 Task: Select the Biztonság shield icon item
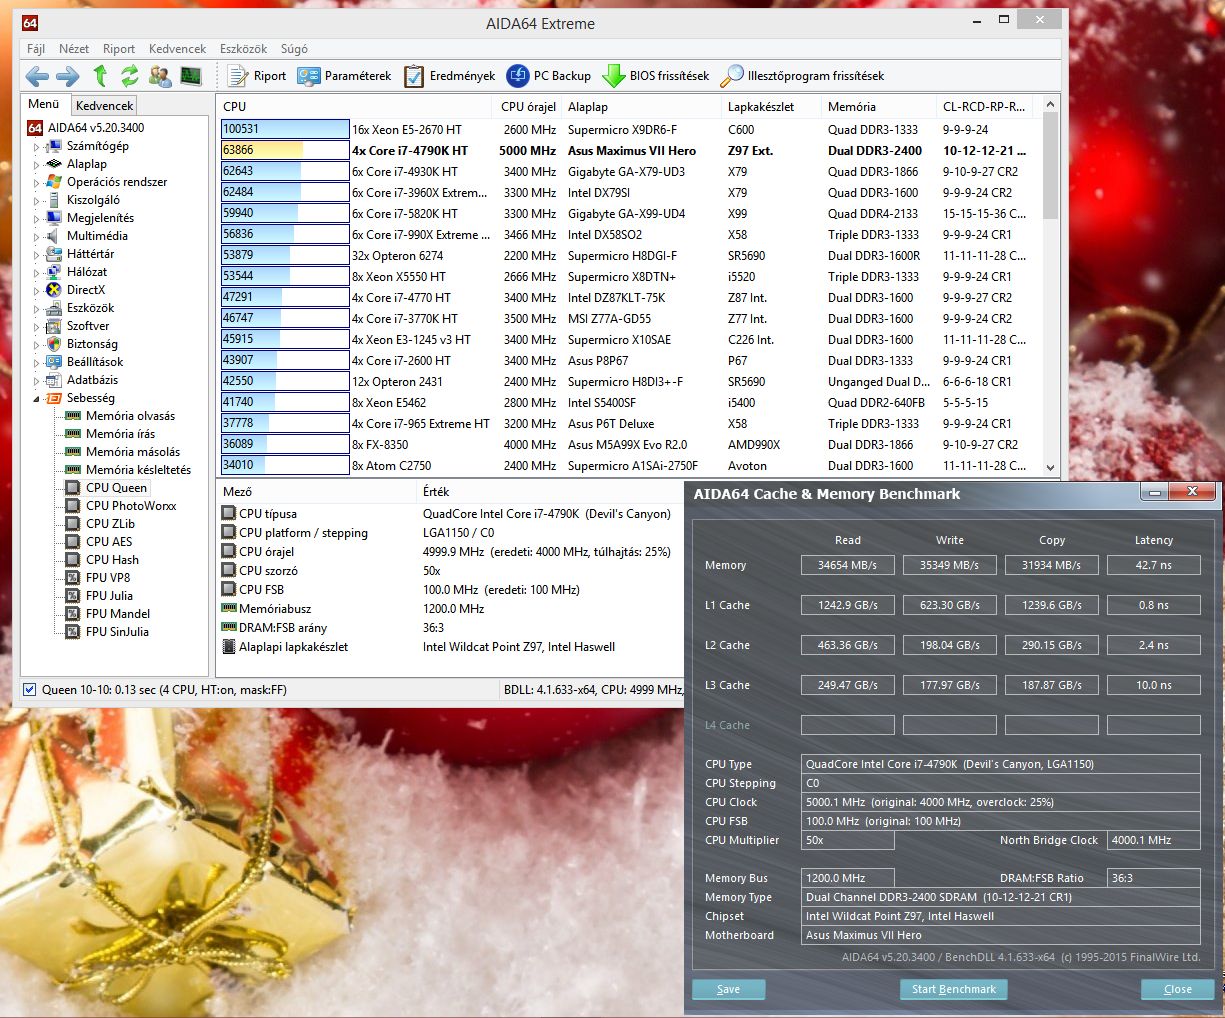54,344
